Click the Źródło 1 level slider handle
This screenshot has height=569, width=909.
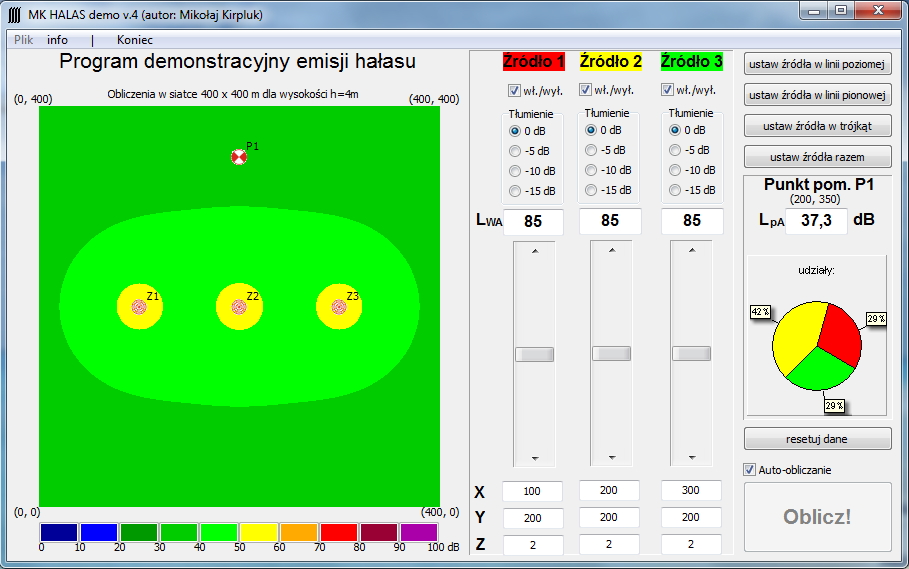tap(533, 353)
